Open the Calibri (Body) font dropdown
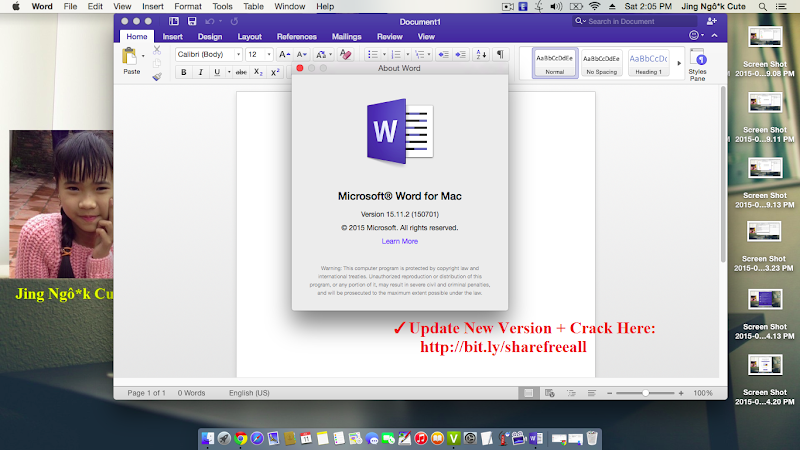 [208, 54]
